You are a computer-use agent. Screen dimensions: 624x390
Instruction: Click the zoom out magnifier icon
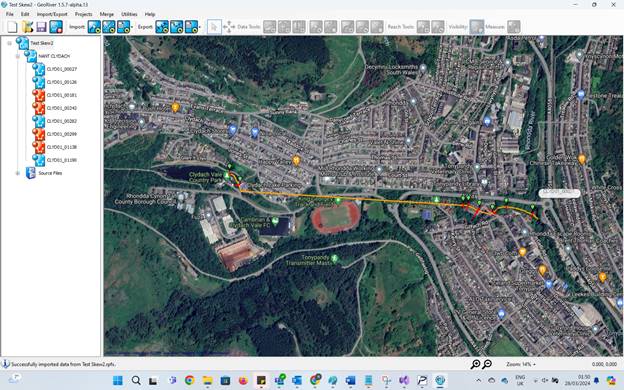[x=487, y=364]
